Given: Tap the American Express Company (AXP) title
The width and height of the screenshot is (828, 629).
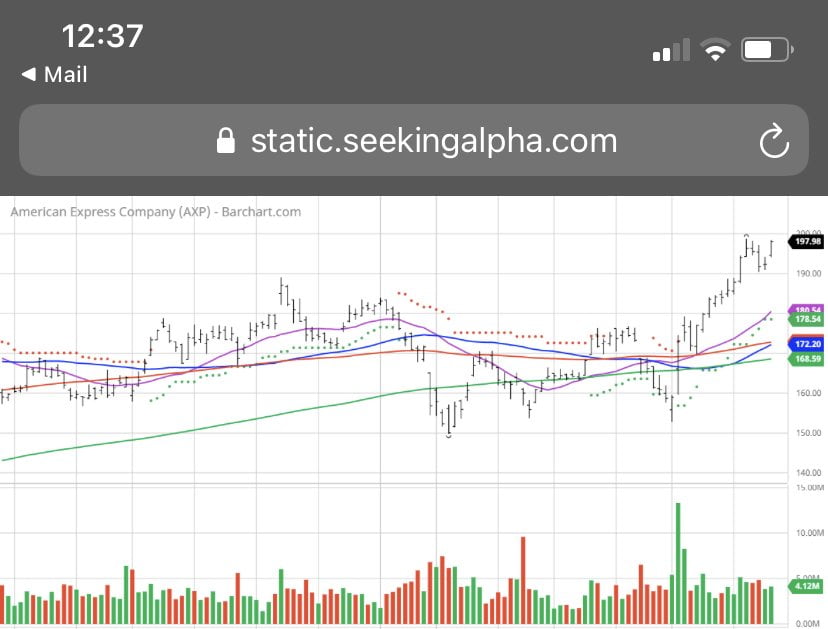Looking at the screenshot, I should pyautogui.click(x=110, y=211).
